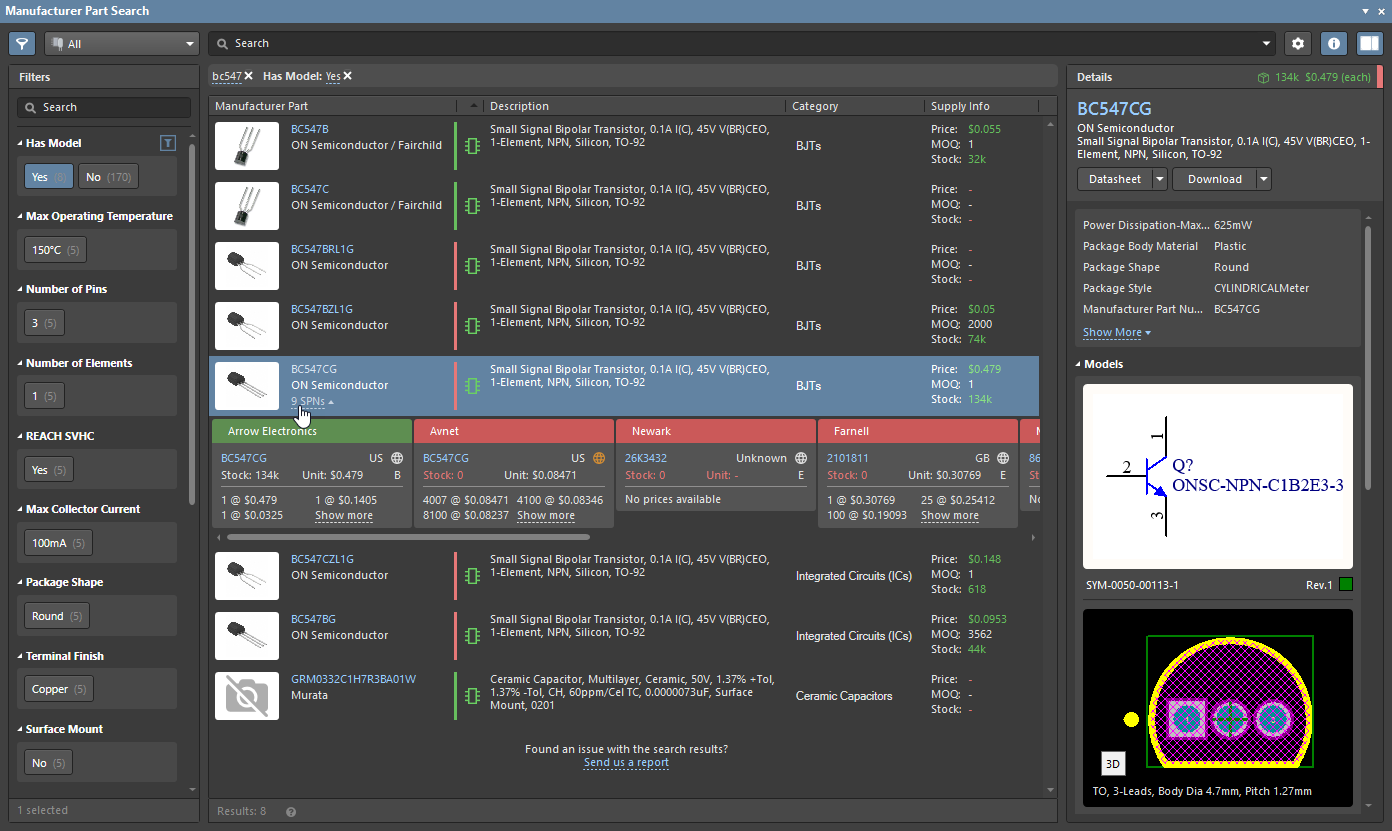The width and height of the screenshot is (1392, 831).
Task: Toggle the Copper terminal finish filter
Action: (59, 689)
